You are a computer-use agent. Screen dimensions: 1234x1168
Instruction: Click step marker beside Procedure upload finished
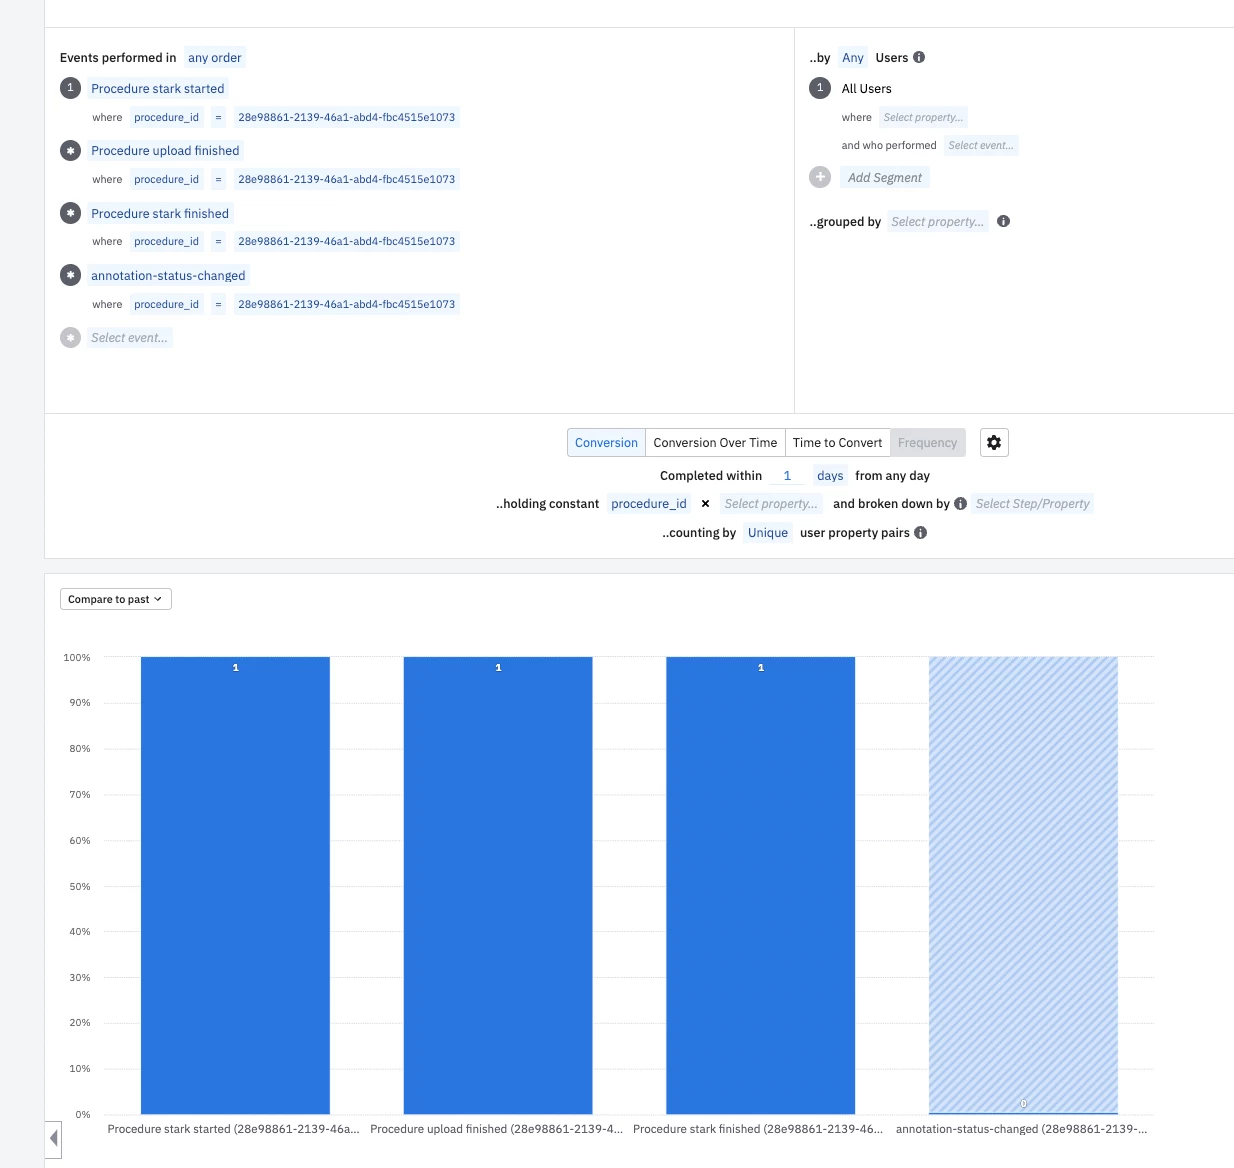click(x=70, y=151)
